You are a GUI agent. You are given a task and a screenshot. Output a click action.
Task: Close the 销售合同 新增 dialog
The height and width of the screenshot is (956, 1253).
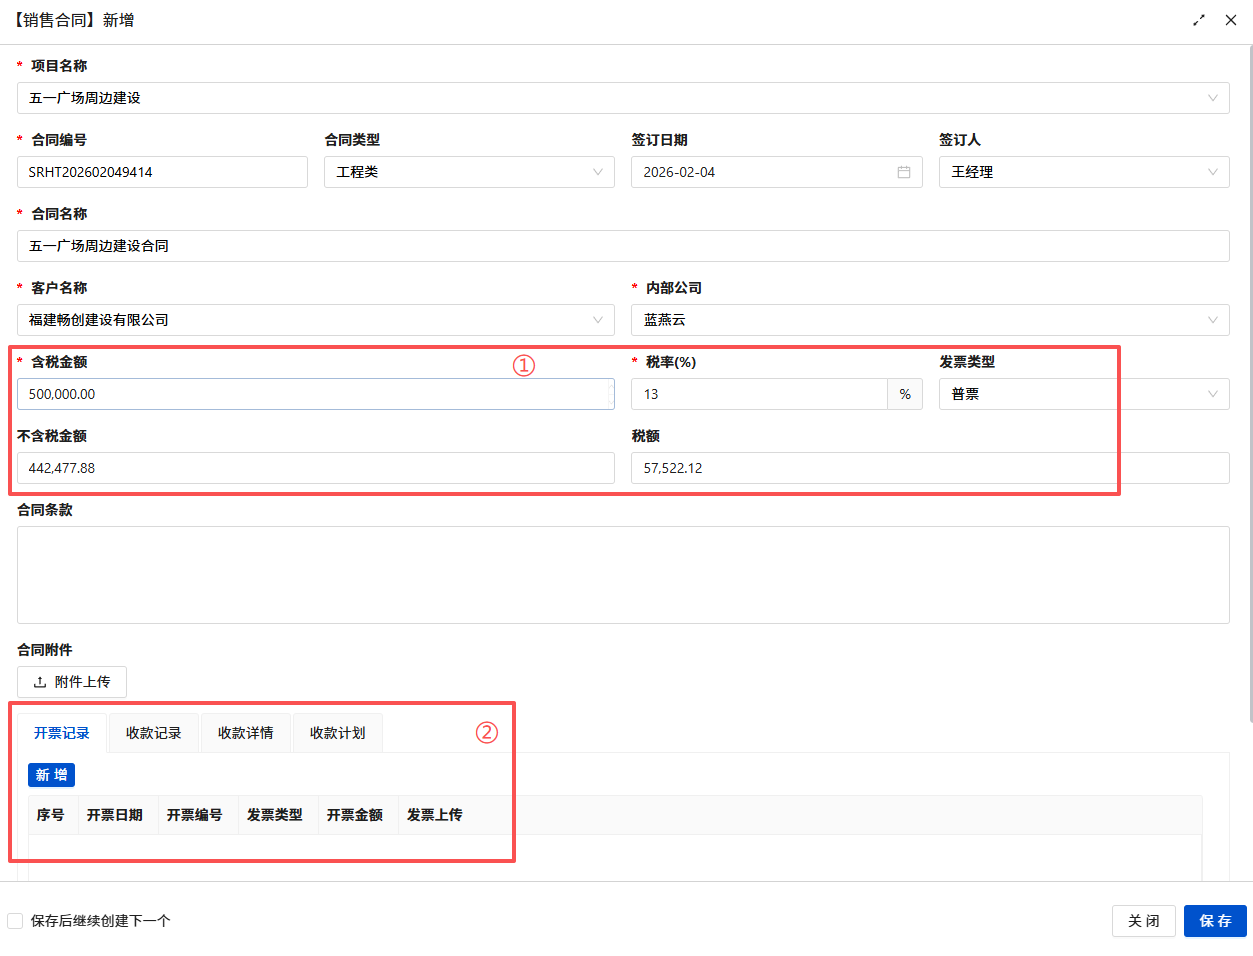coord(1231,20)
